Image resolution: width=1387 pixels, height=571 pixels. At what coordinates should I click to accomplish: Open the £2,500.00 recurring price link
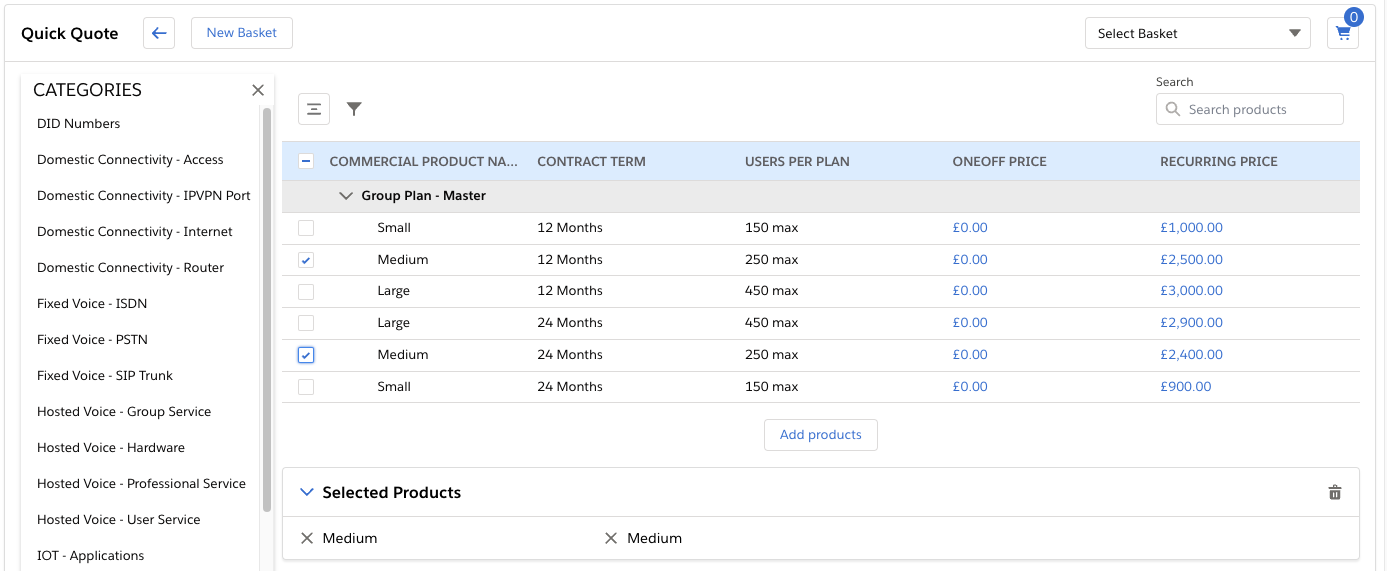[x=1191, y=260]
